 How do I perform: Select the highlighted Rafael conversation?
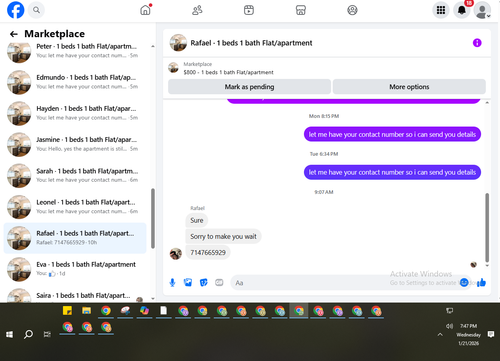pyautogui.click(x=75, y=238)
